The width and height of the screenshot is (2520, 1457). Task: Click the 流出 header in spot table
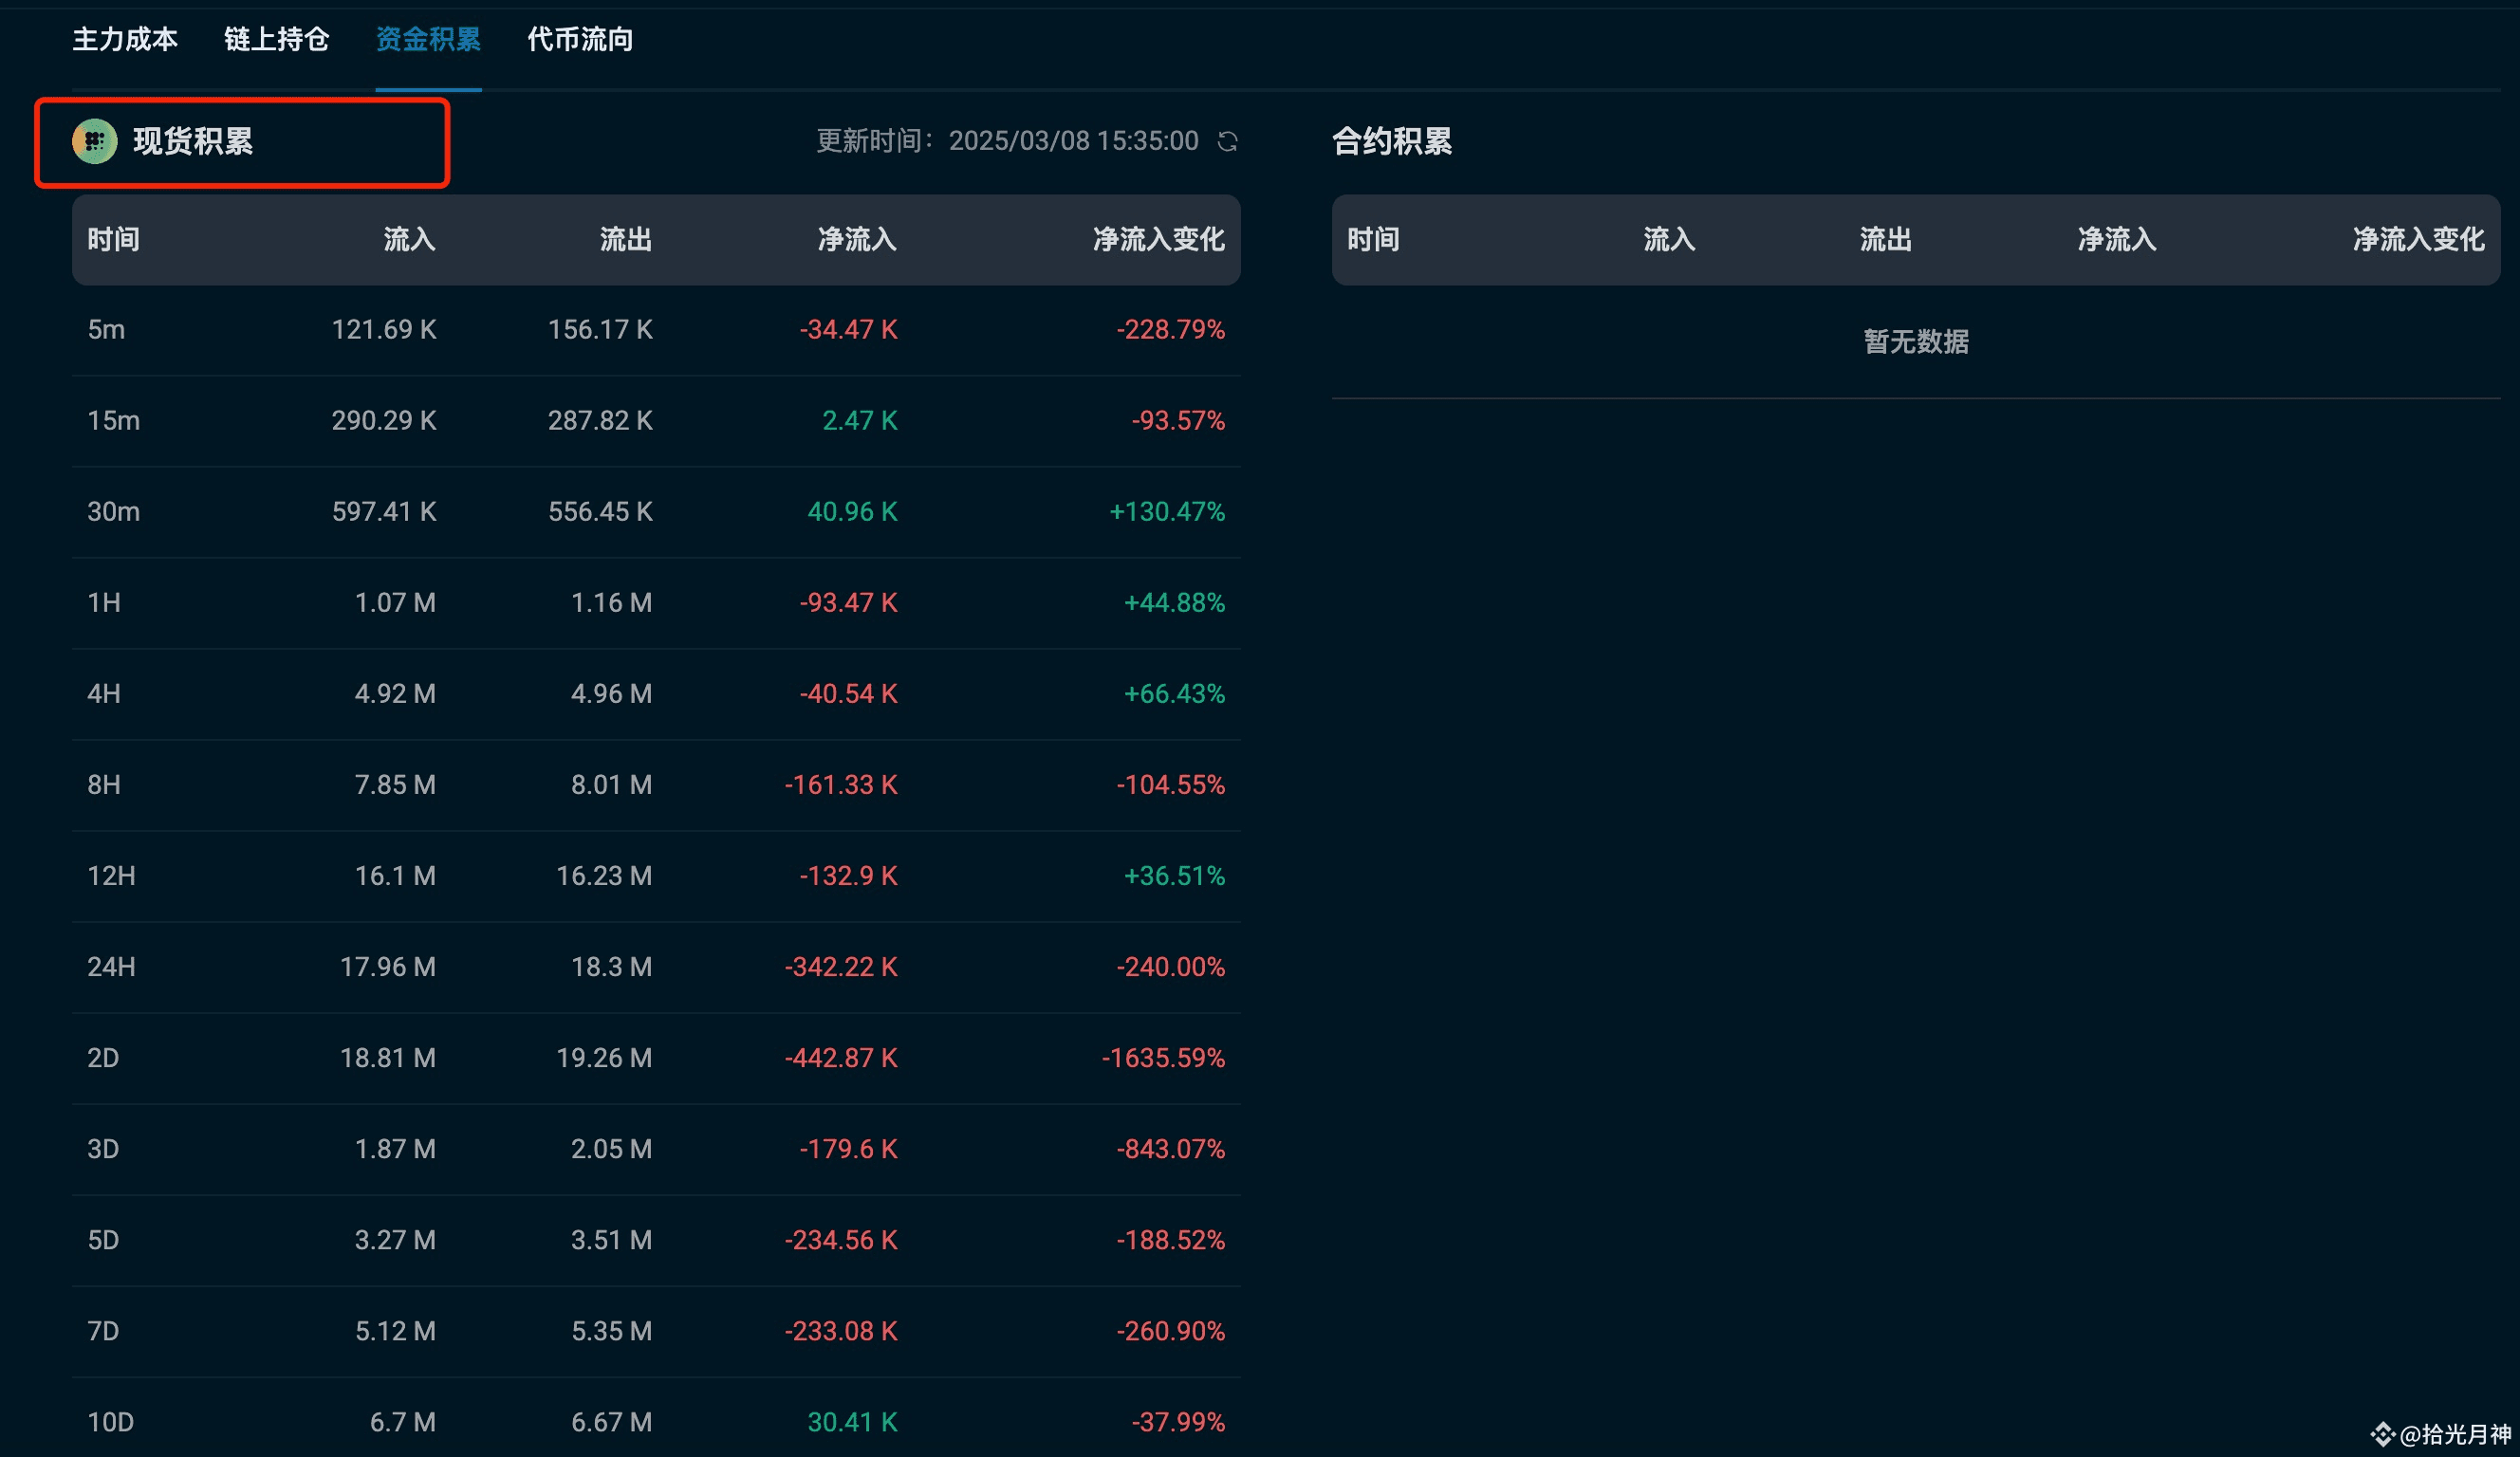pyautogui.click(x=626, y=239)
